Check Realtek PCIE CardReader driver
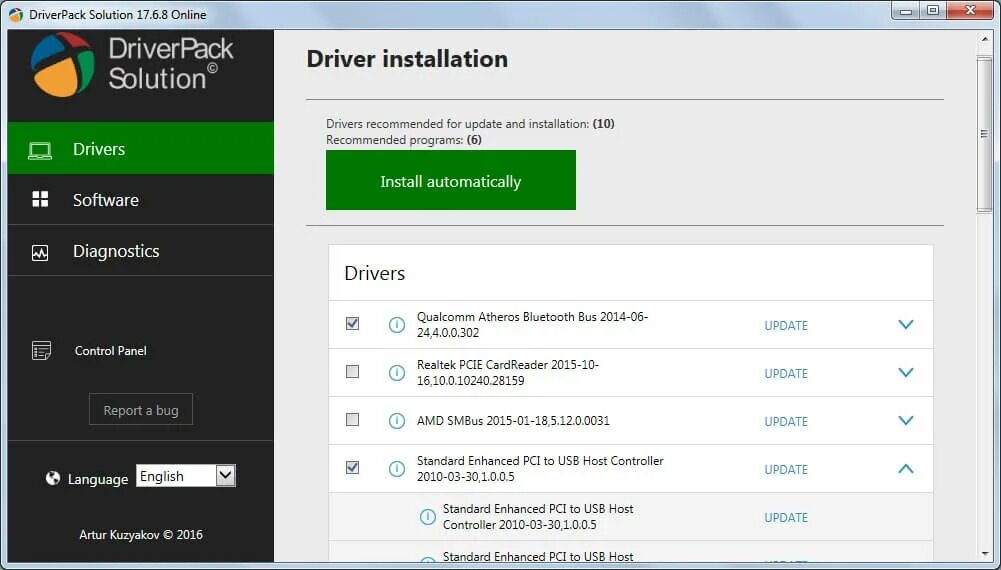 [x=352, y=371]
